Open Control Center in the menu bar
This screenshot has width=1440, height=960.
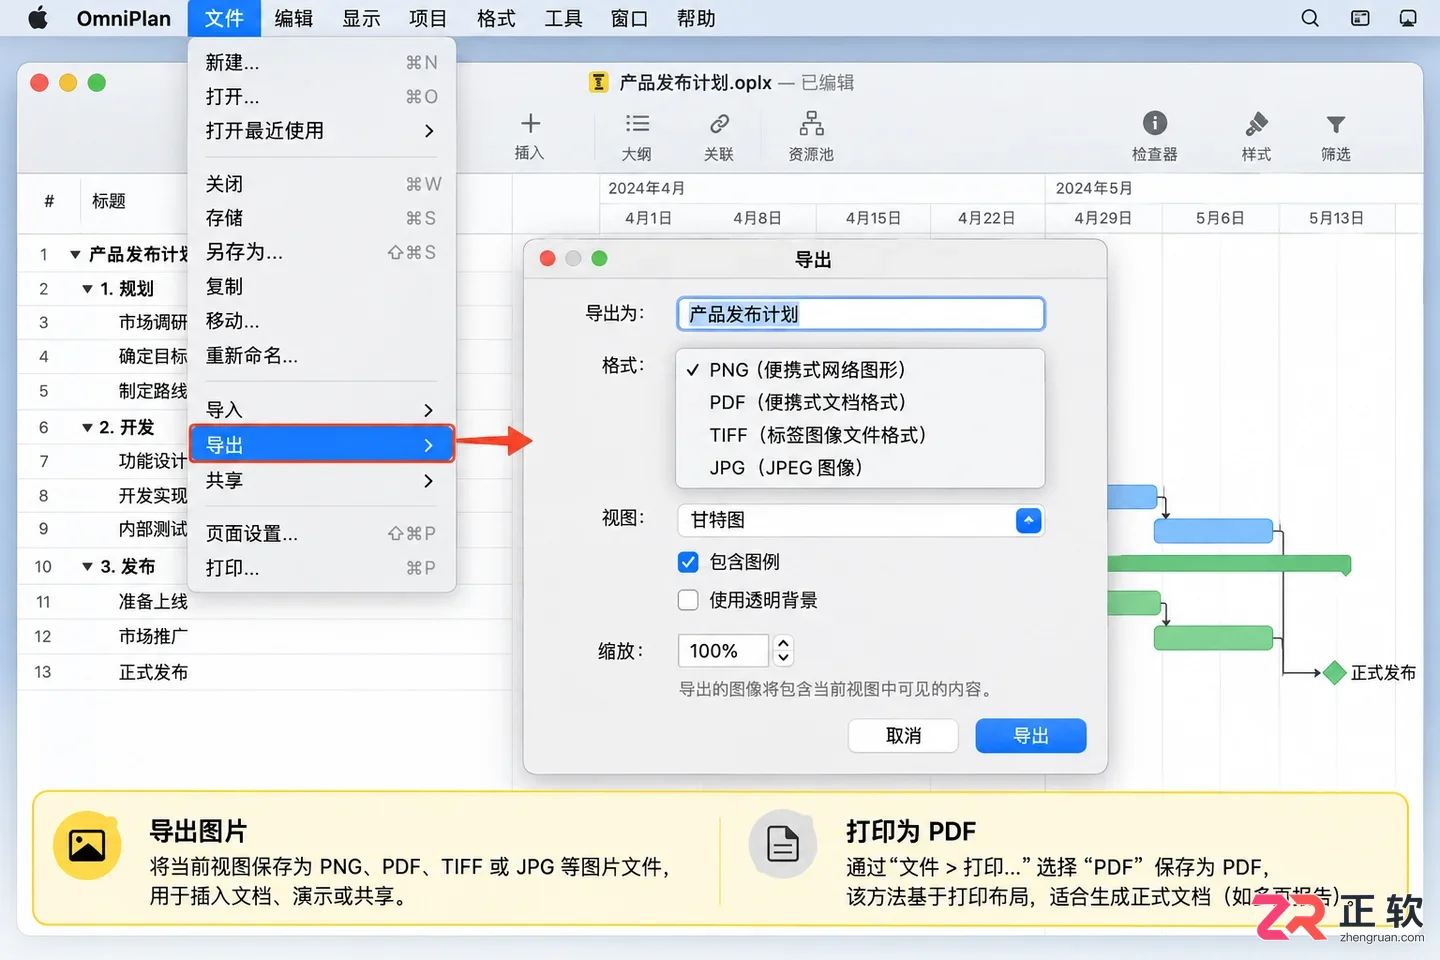pyautogui.click(x=1360, y=18)
